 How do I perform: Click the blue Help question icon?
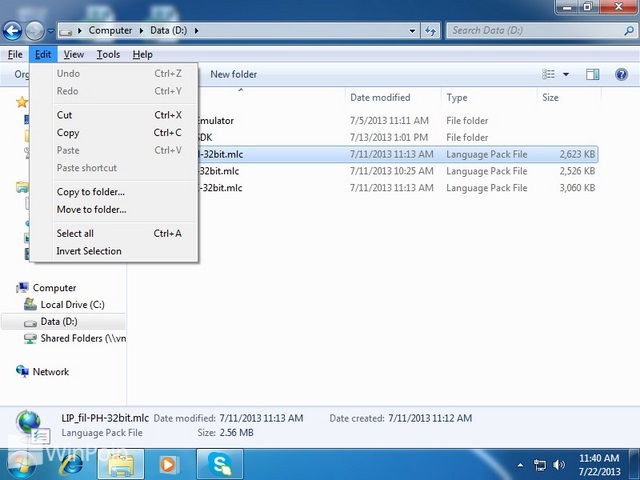tap(621, 74)
